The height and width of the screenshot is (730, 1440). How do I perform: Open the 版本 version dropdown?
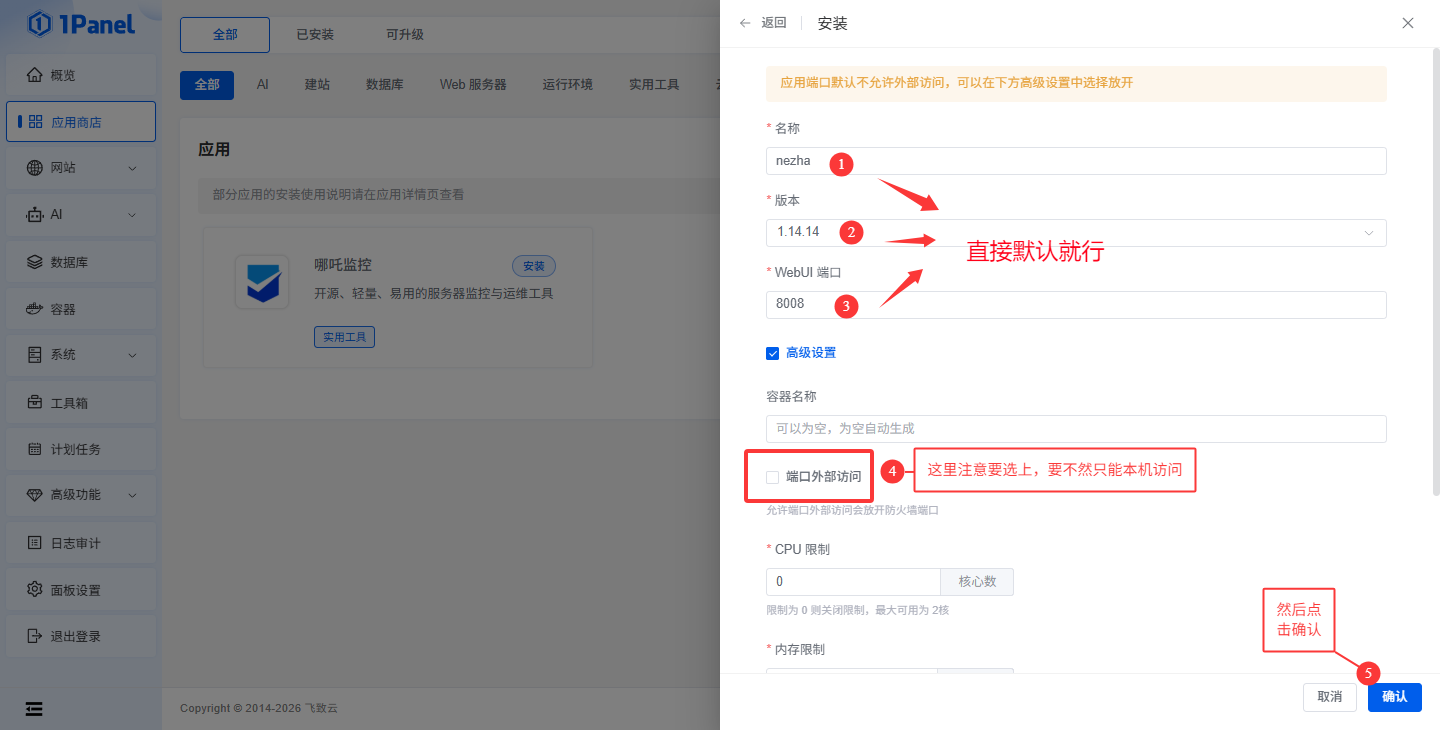1076,232
